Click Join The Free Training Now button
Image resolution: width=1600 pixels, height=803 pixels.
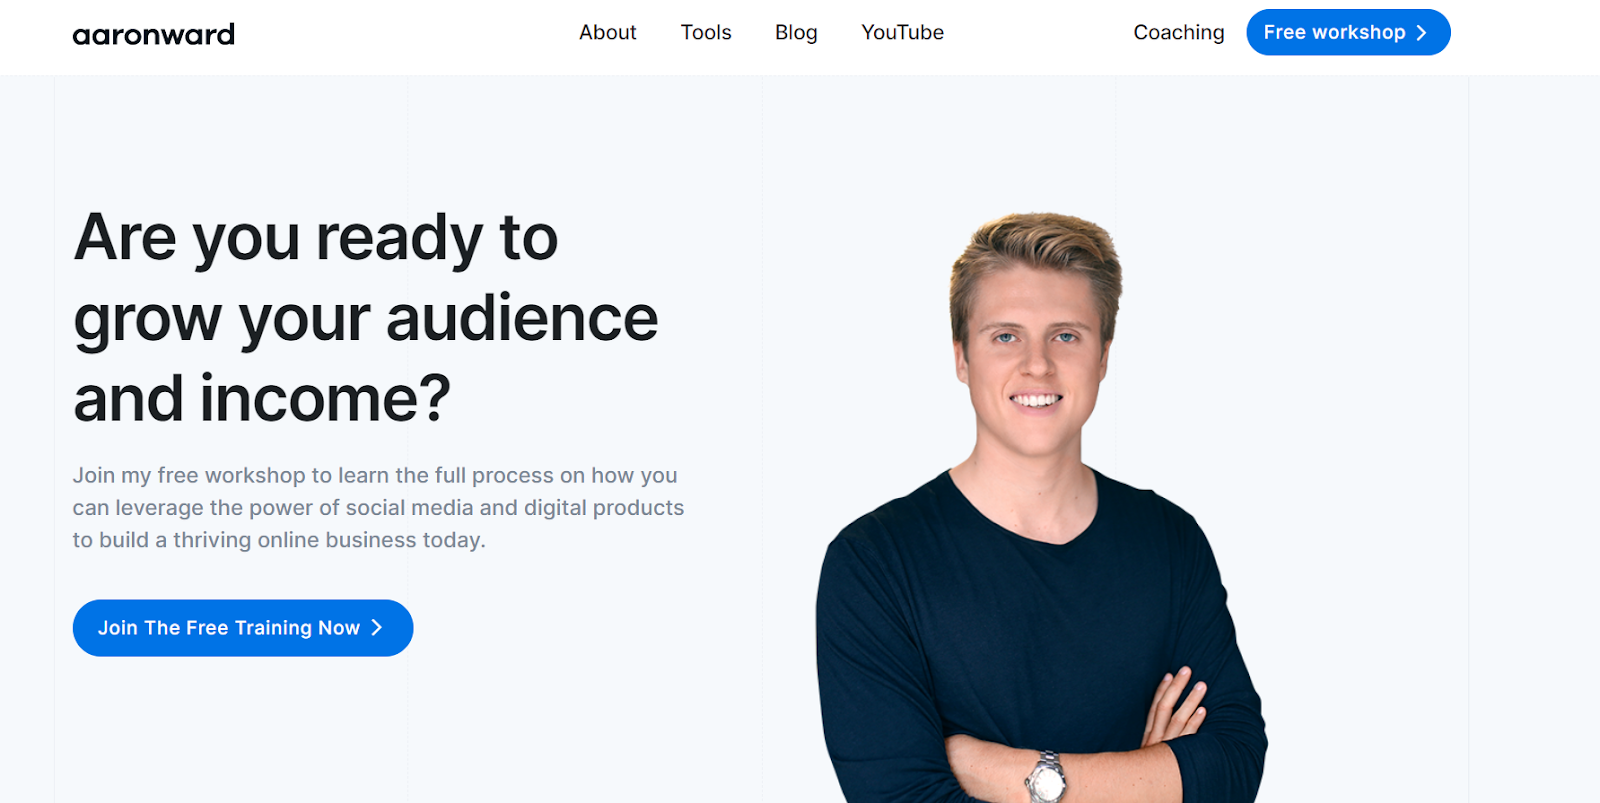click(x=243, y=628)
